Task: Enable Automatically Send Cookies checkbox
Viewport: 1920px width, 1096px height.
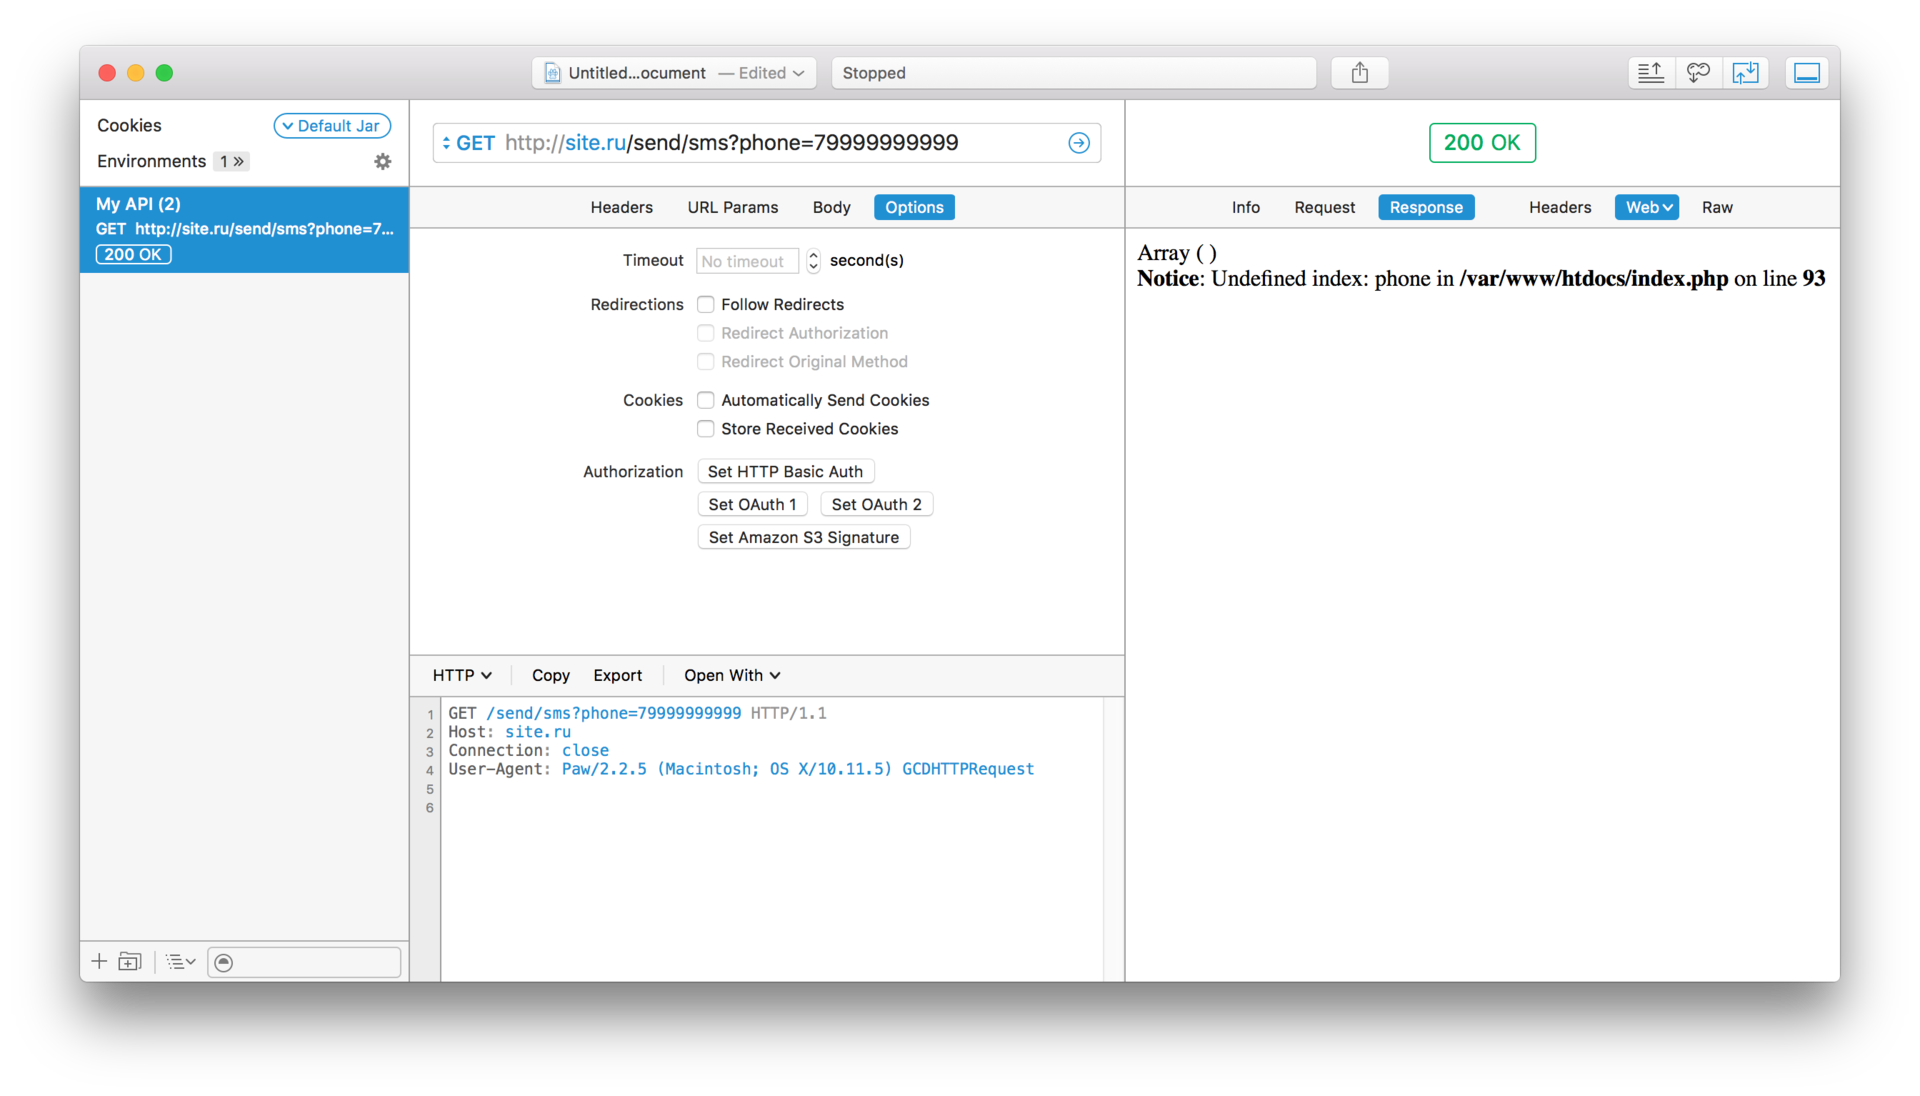Action: pyautogui.click(x=705, y=400)
